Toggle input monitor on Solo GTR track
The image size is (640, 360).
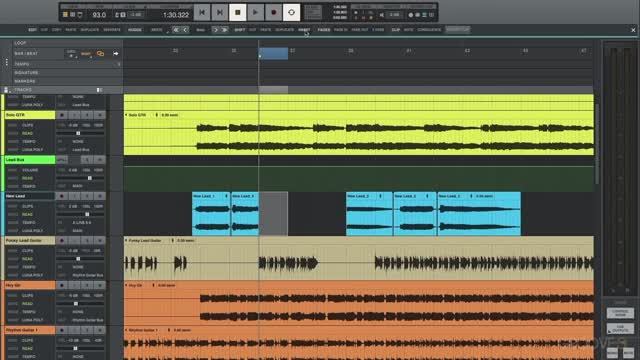(x=74, y=115)
